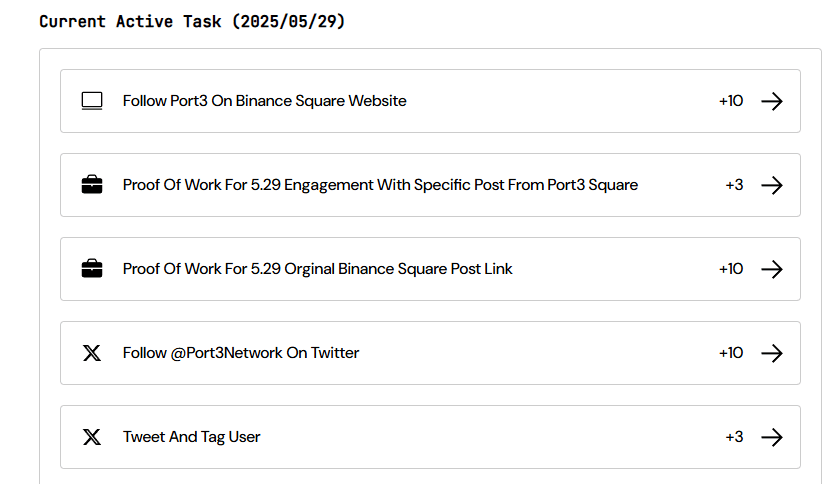This screenshot has height=484, width=832.
Task: Click X logo beside Tweet And Tag User
Action: 92,437
